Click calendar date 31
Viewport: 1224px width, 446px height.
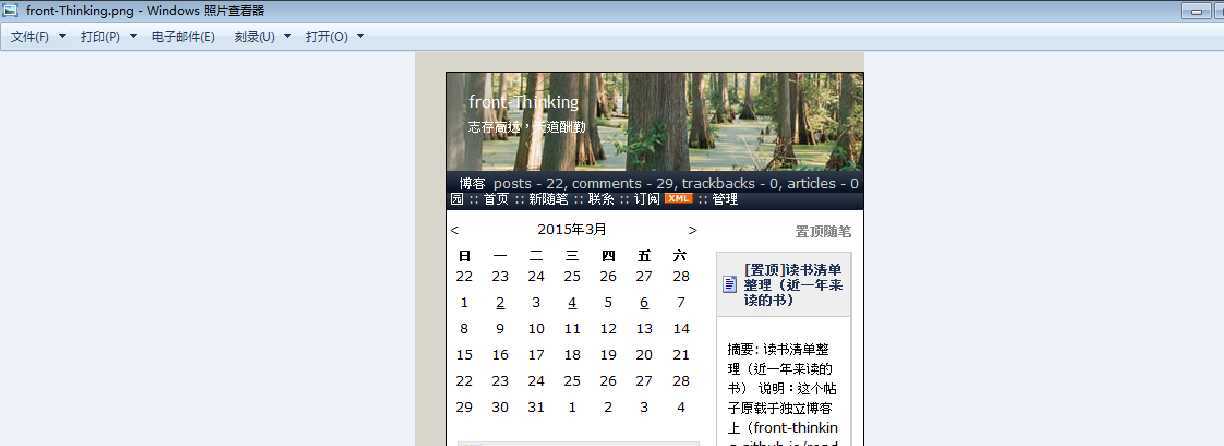(536, 407)
